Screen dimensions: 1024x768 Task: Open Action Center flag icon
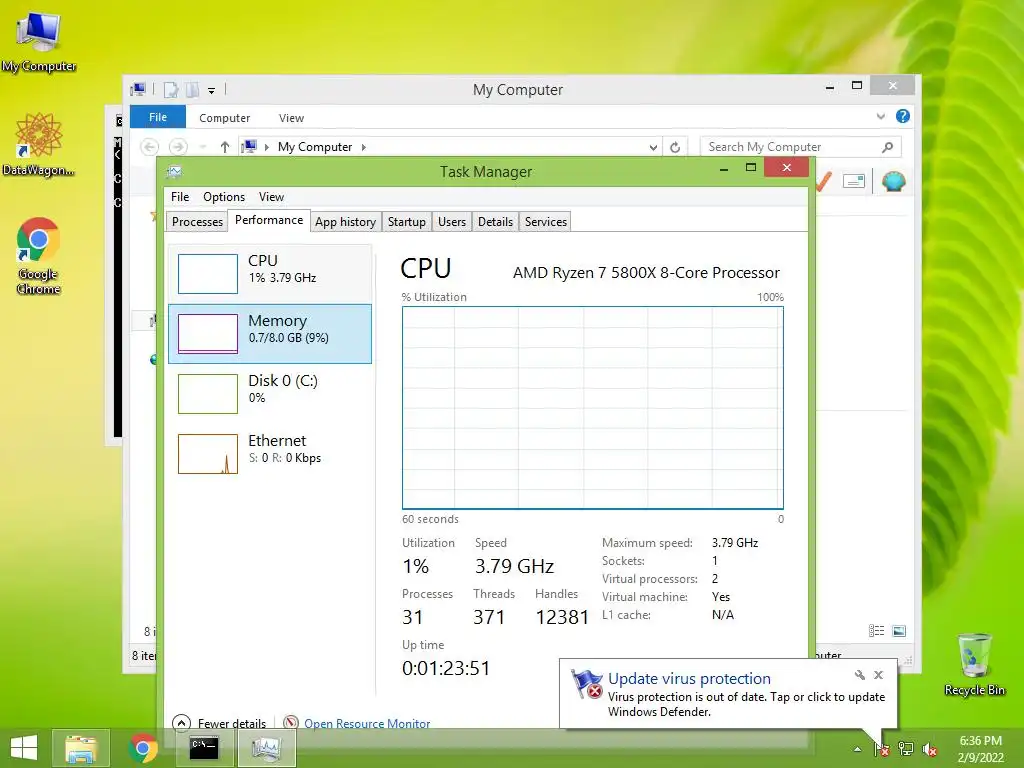[x=881, y=749]
